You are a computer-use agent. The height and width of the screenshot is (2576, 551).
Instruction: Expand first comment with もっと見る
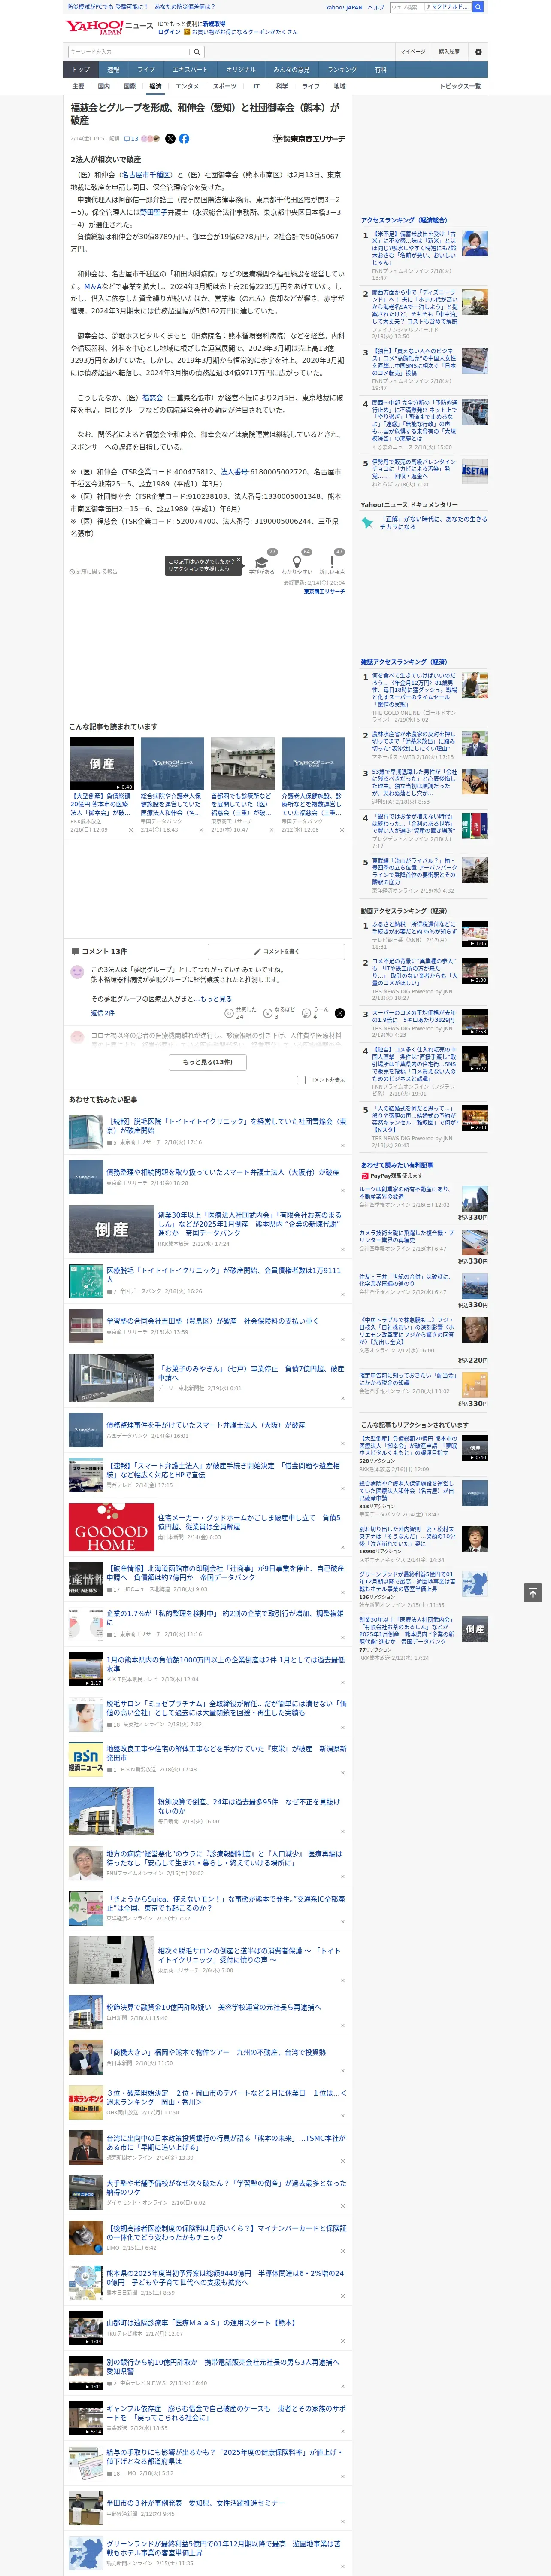click(x=215, y=999)
